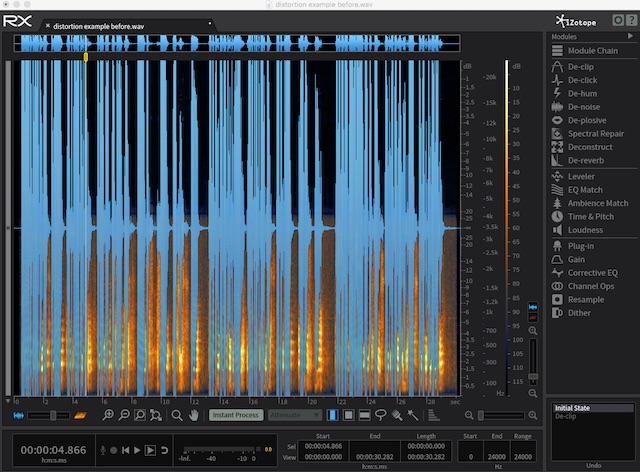
Task: Adjust the waveform/spectrogram opacity slider
Action: [53, 415]
